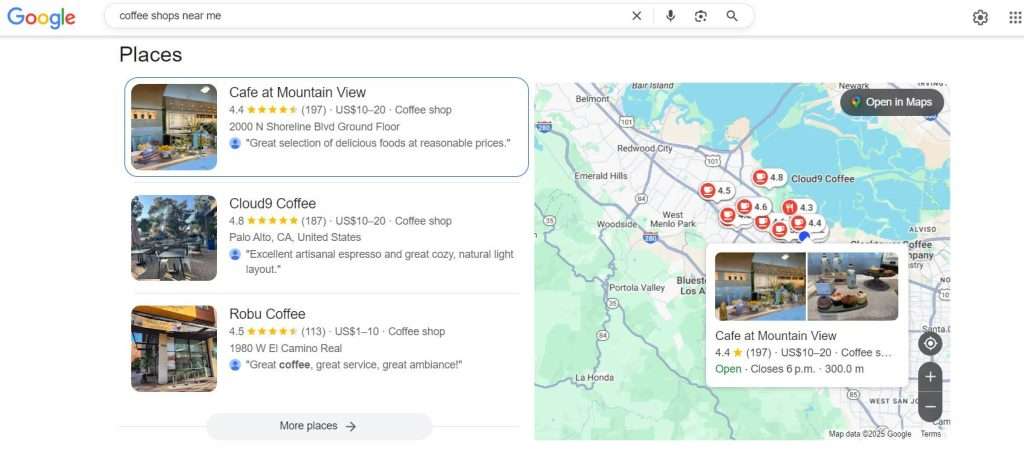
Task: Click the 'Redwood City' map label
Action: (645, 148)
